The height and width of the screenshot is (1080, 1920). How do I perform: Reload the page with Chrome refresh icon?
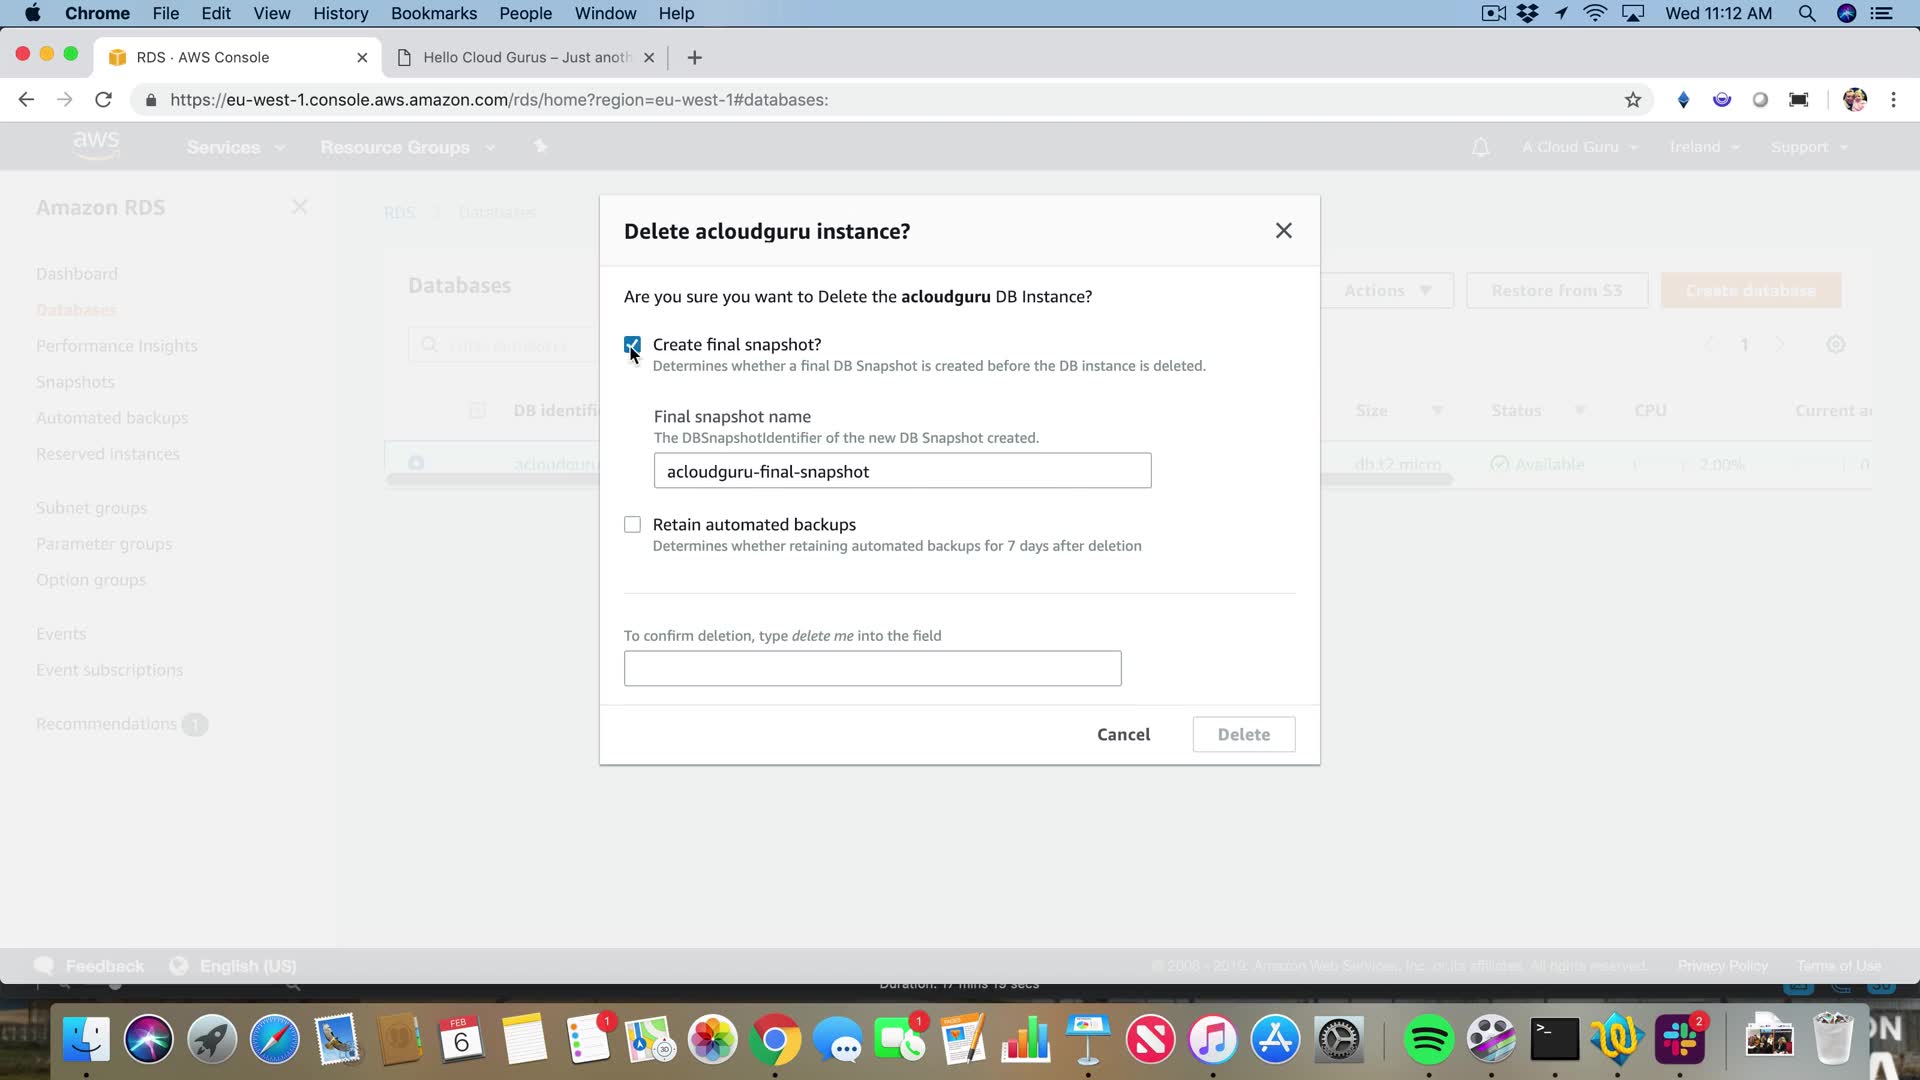point(103,100)
